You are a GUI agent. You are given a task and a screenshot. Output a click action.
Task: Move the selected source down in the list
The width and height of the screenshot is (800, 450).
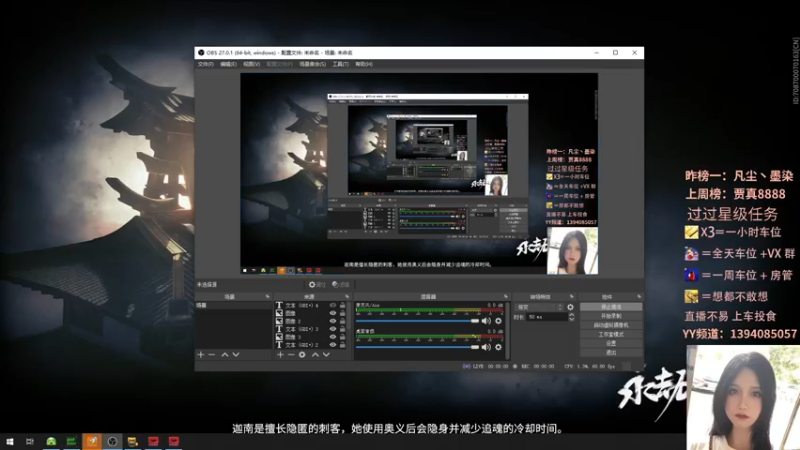click(327, 355)
